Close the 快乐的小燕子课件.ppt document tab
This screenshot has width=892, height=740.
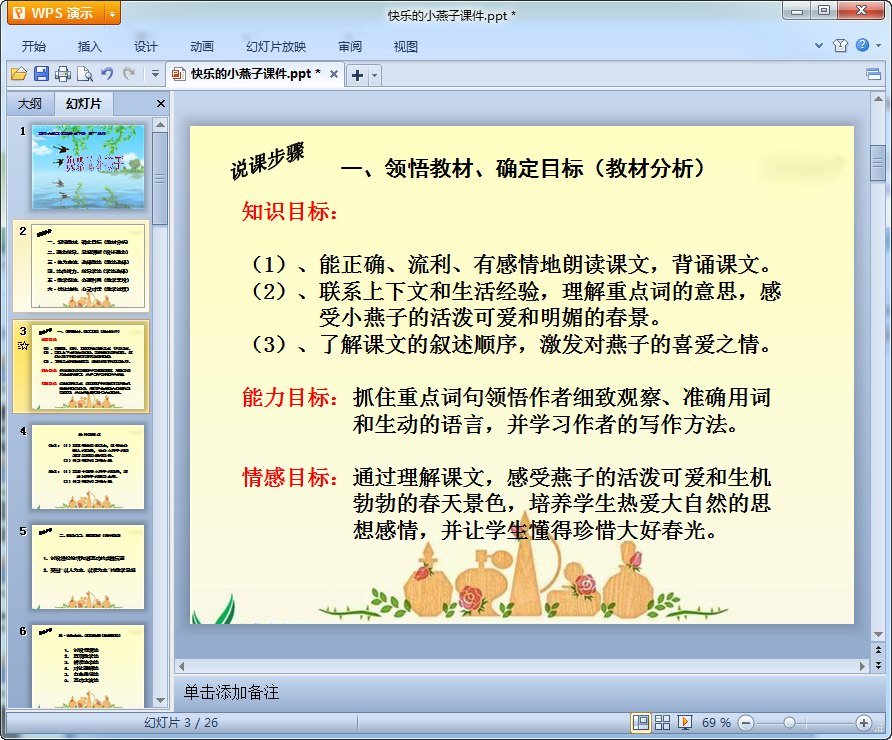coord(334,74)
